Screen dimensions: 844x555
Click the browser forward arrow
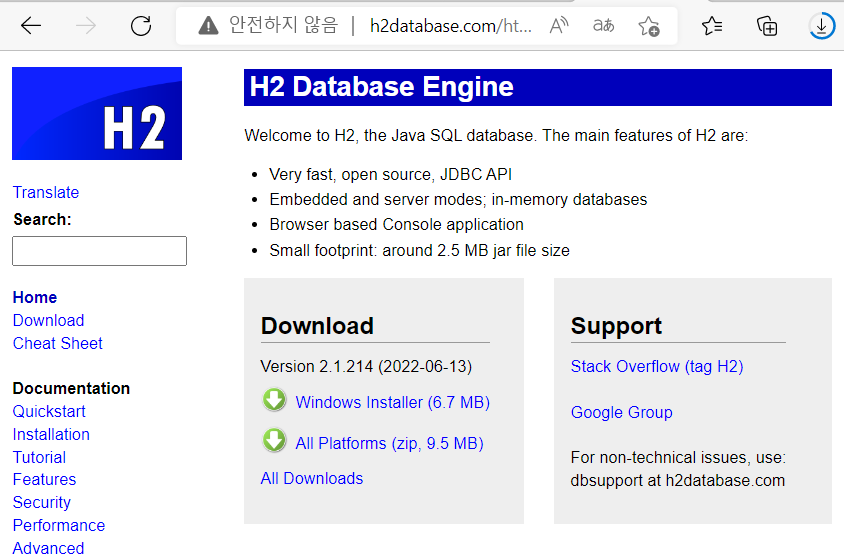pyautogui.click(x=86, y=25)
